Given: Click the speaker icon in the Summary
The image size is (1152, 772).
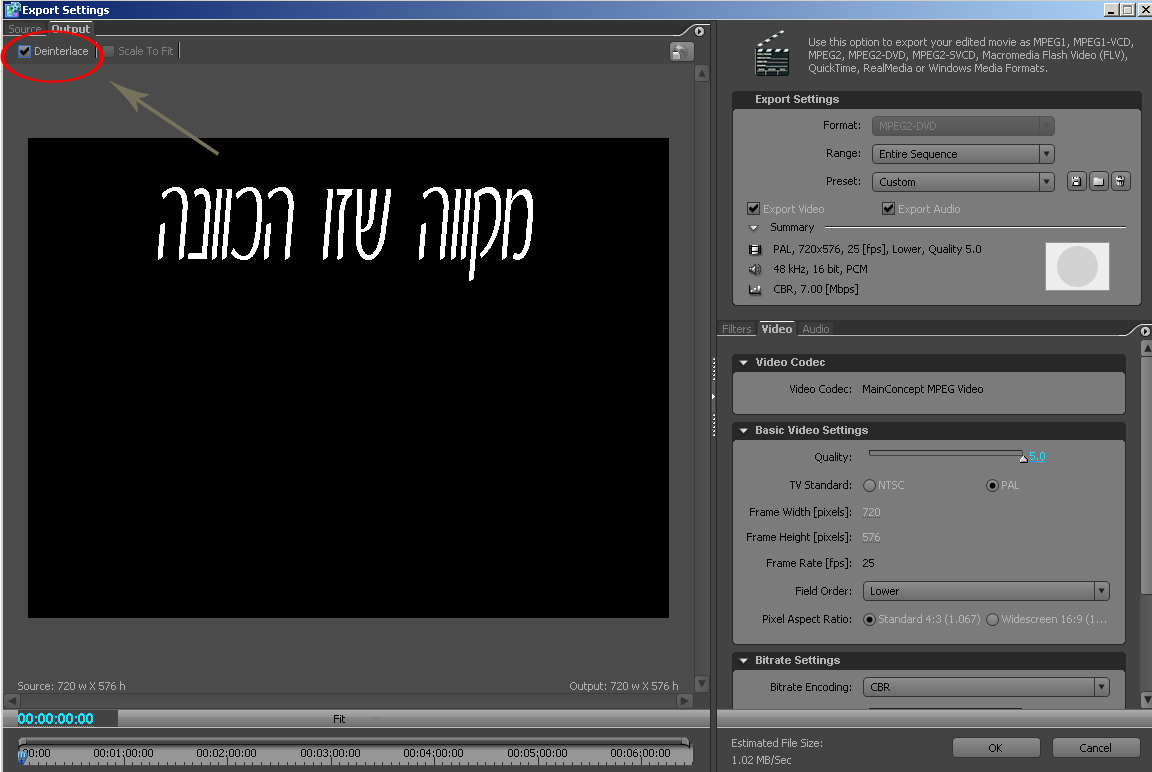Looking at the screenshot, I should tap(755, 270).
